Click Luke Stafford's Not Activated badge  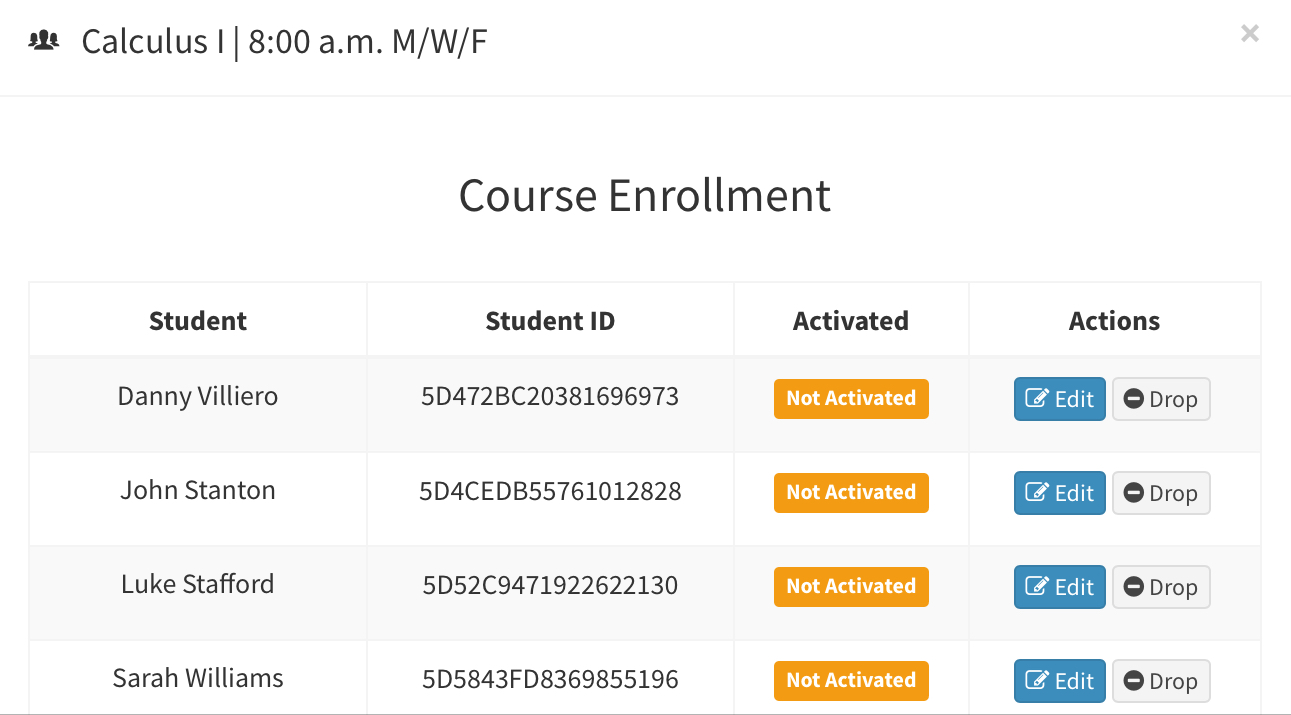851,586
